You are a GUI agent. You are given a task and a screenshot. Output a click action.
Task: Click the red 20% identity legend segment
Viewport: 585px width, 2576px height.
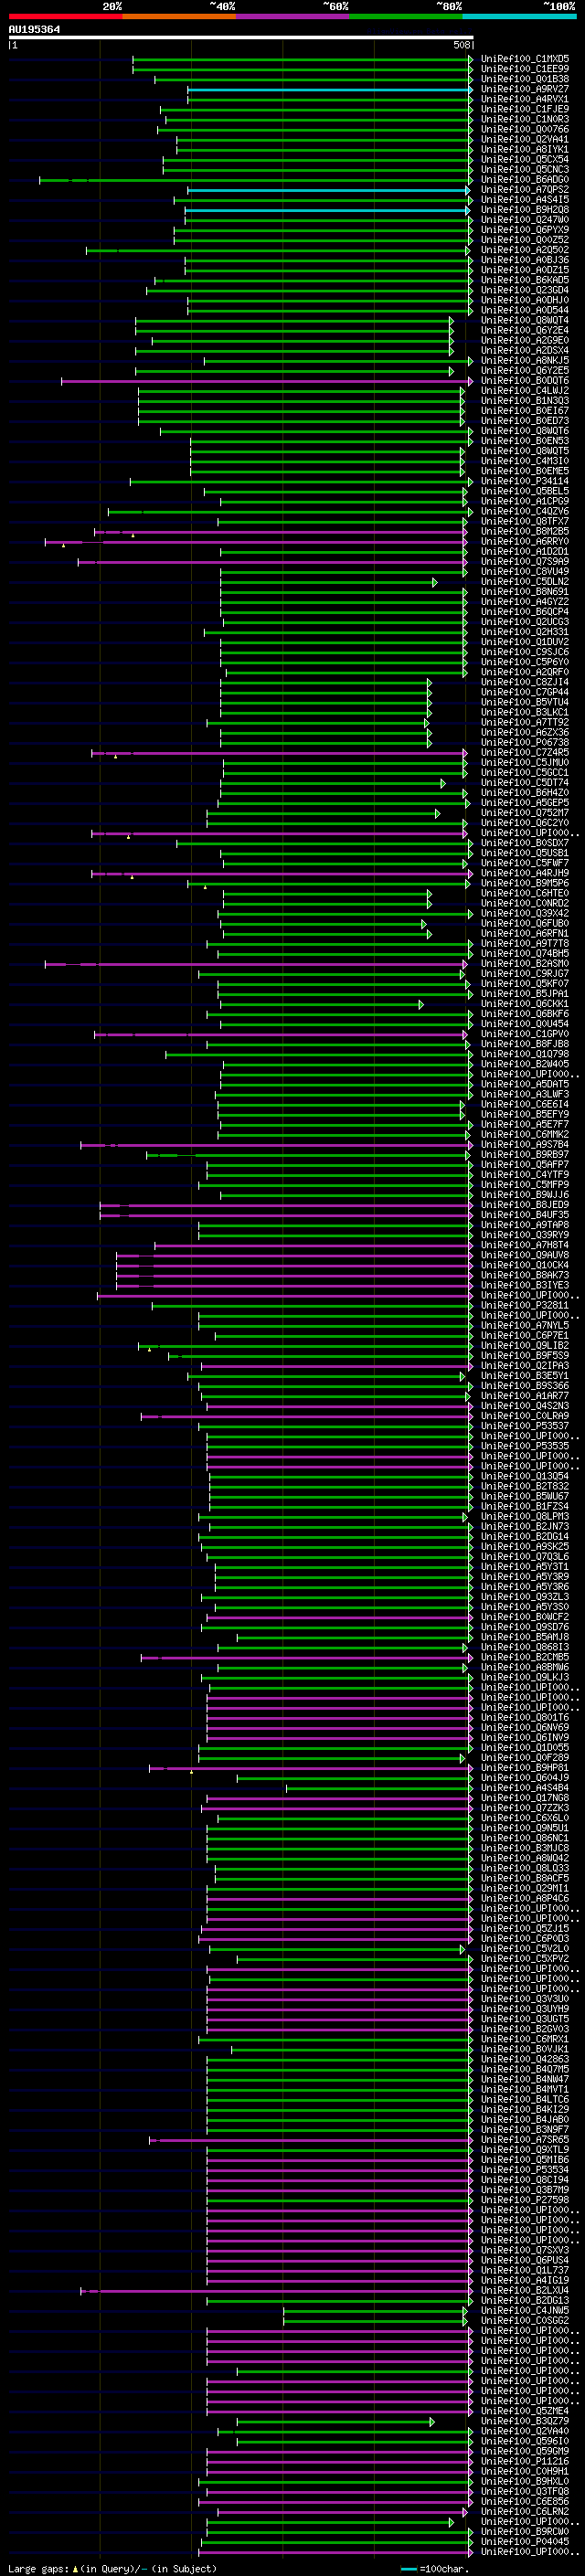click(65, 16)
